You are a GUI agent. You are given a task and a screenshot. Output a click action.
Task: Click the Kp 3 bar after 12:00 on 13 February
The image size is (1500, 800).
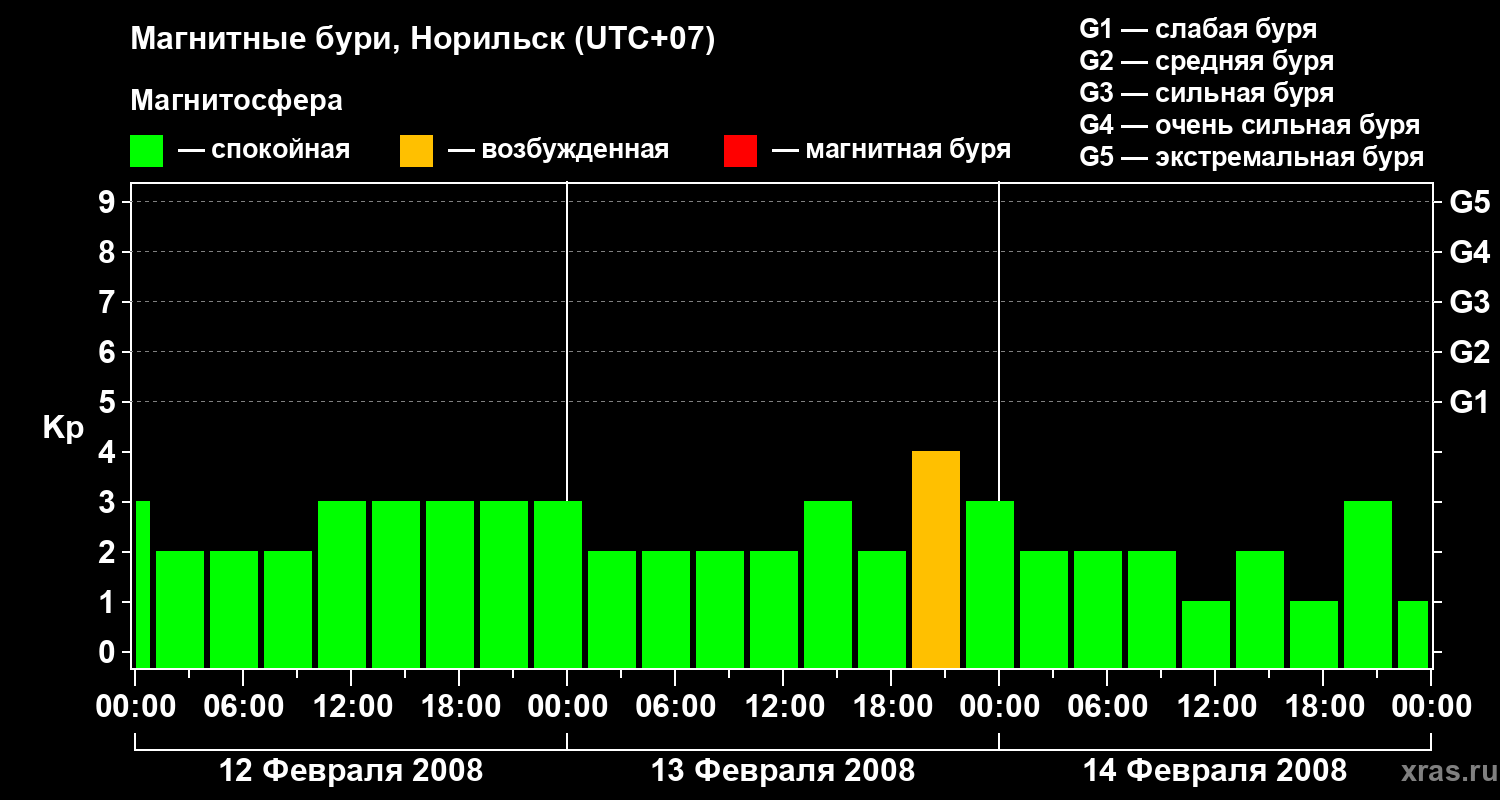pyautogui.click(x=828, y=585)
